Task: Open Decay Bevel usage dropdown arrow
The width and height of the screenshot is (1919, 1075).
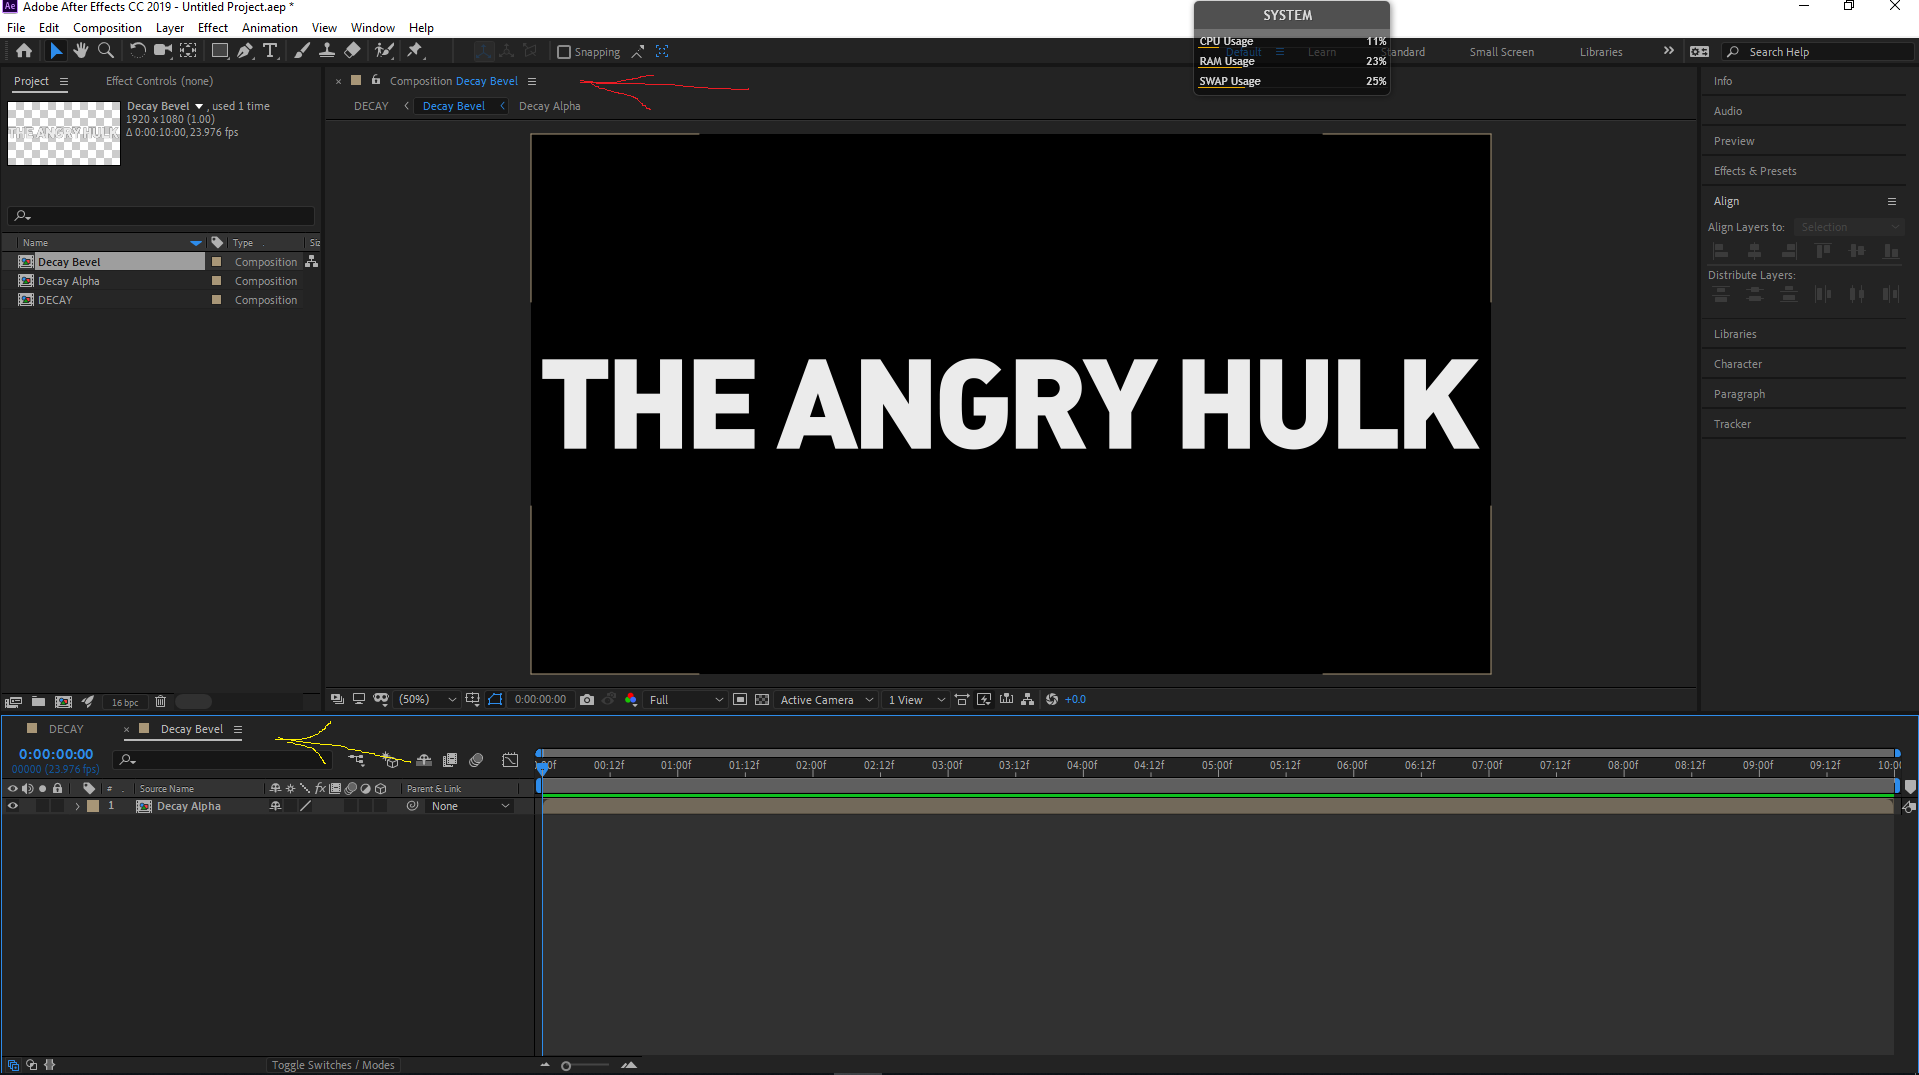Action: click(199, 106)
